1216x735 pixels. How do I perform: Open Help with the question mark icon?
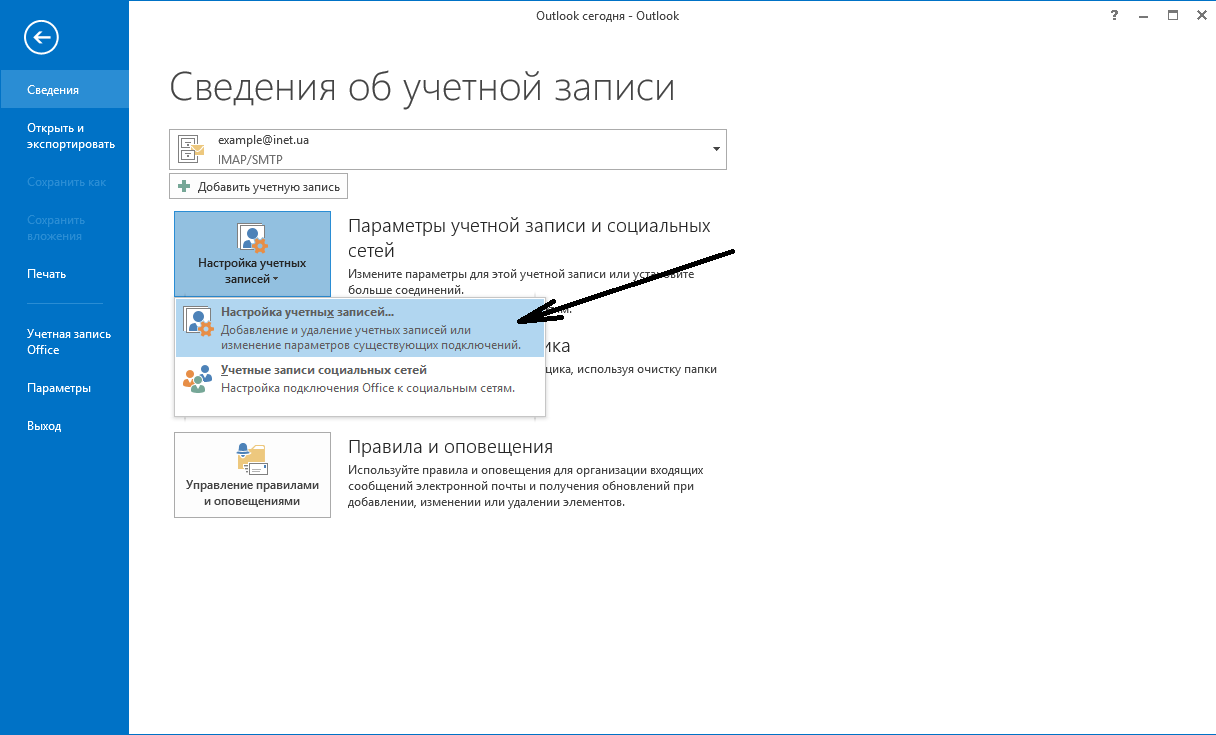tap(1114, 15)
